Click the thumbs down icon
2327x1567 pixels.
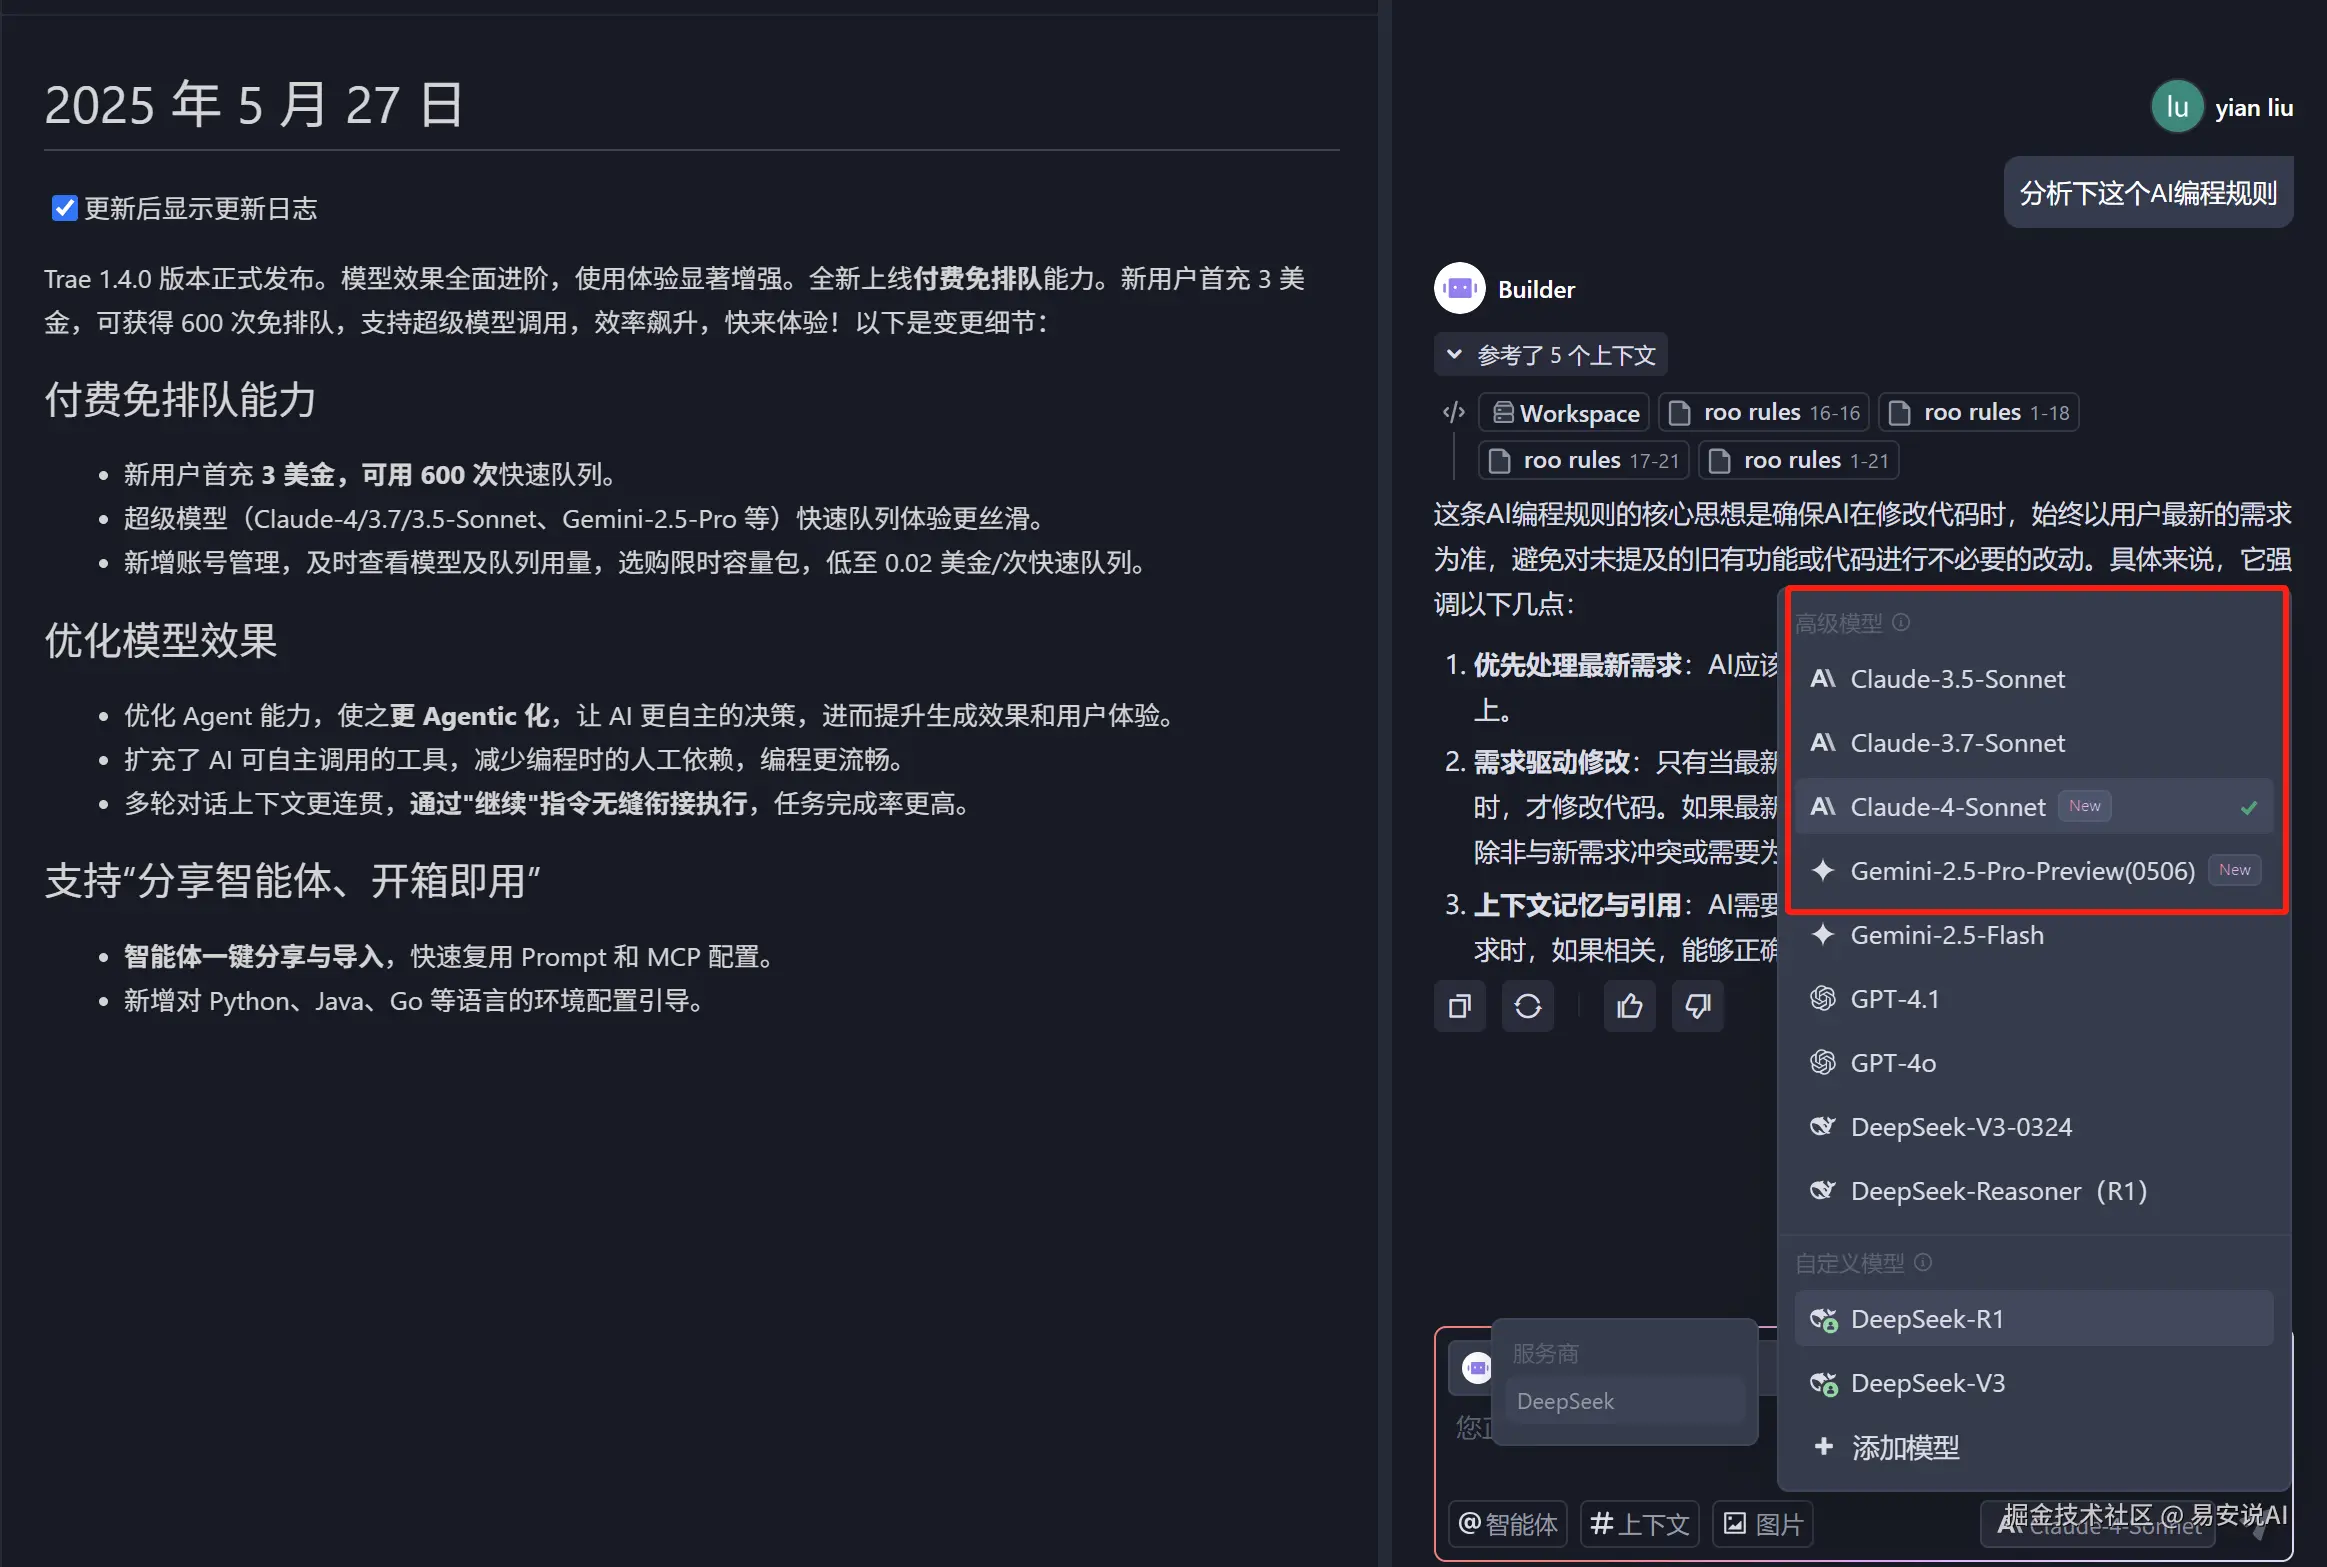point(1697,1006)
